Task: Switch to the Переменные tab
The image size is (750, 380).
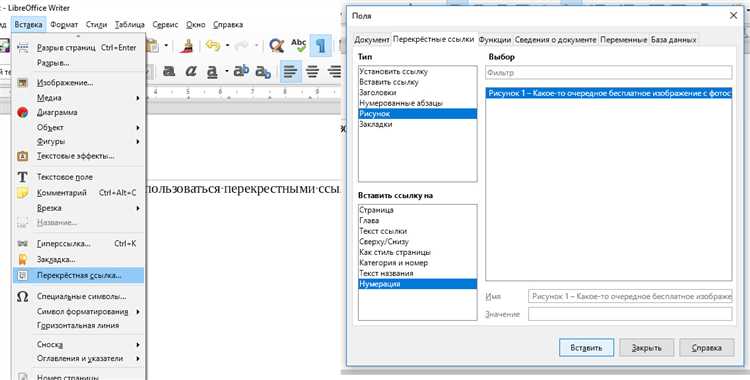Action: (x=623, y=40)
